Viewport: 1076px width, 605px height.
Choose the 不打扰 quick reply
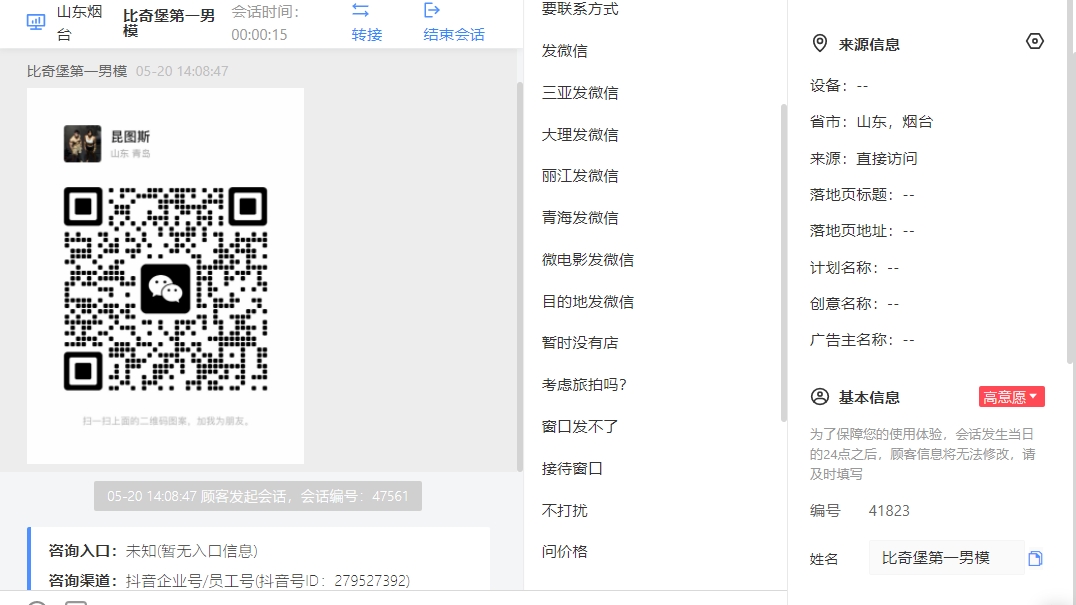tap(564, 510)
